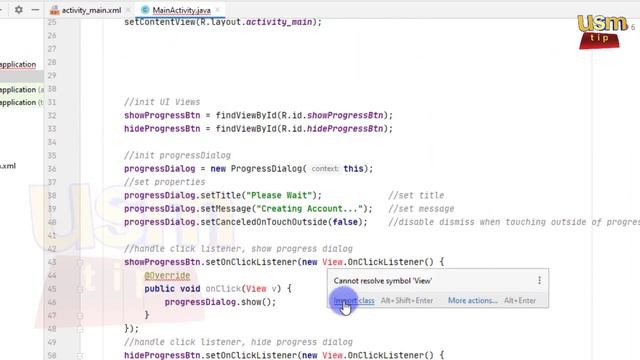The width and height of the screenshot is (640, 360).
Task: Collapse code fold at line 43
Action: (x=80, y=262)
